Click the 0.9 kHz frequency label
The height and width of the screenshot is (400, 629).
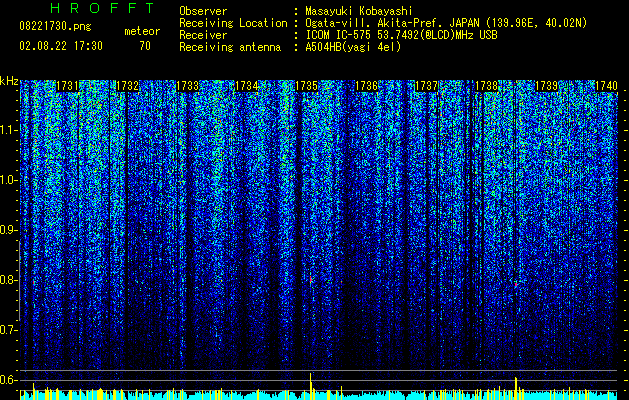[x=9, y=230]
